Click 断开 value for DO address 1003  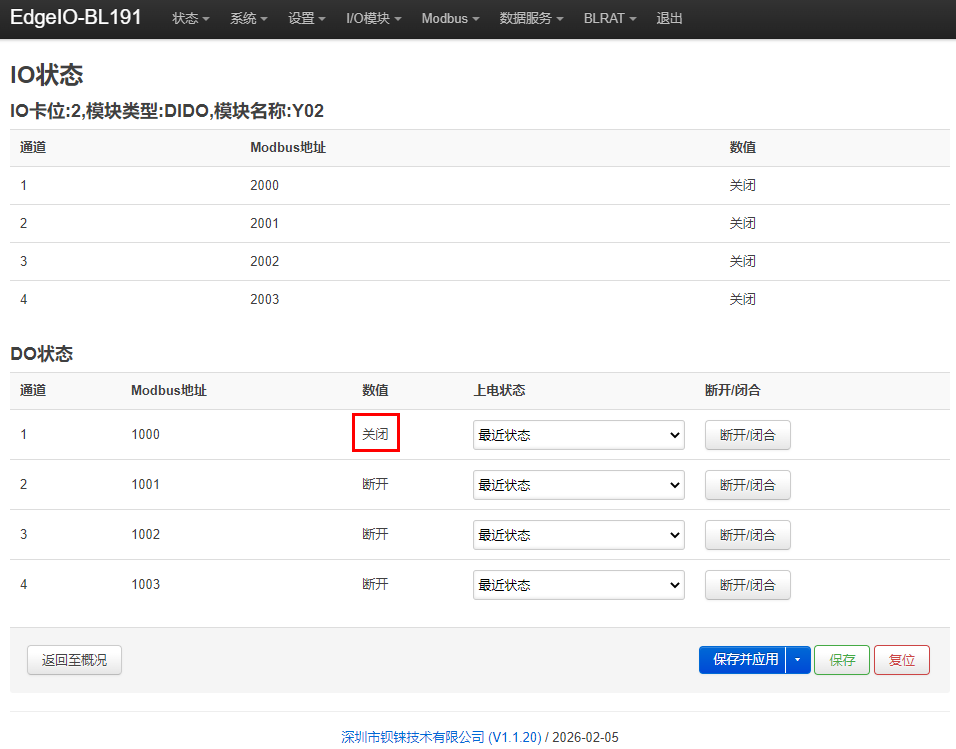tap(376, 584)
